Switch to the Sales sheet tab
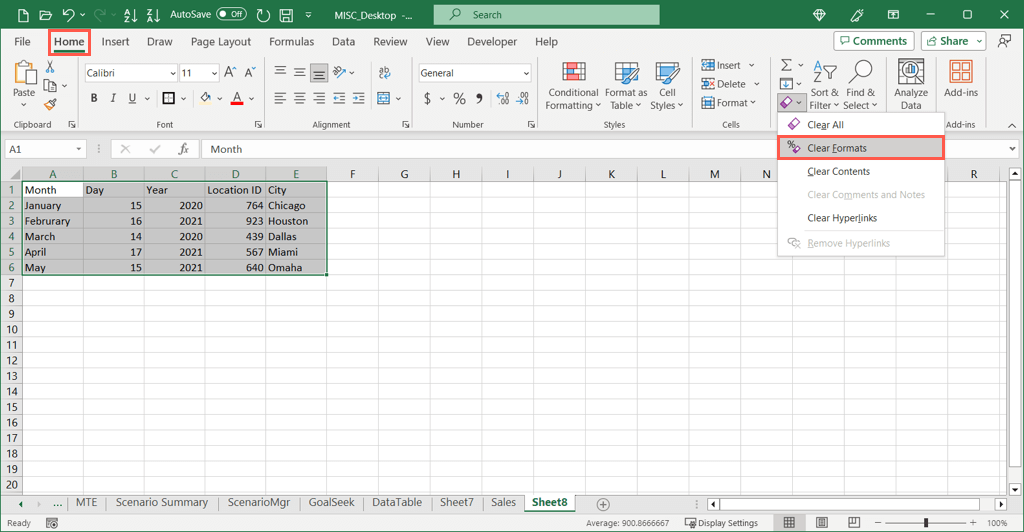 503,502
